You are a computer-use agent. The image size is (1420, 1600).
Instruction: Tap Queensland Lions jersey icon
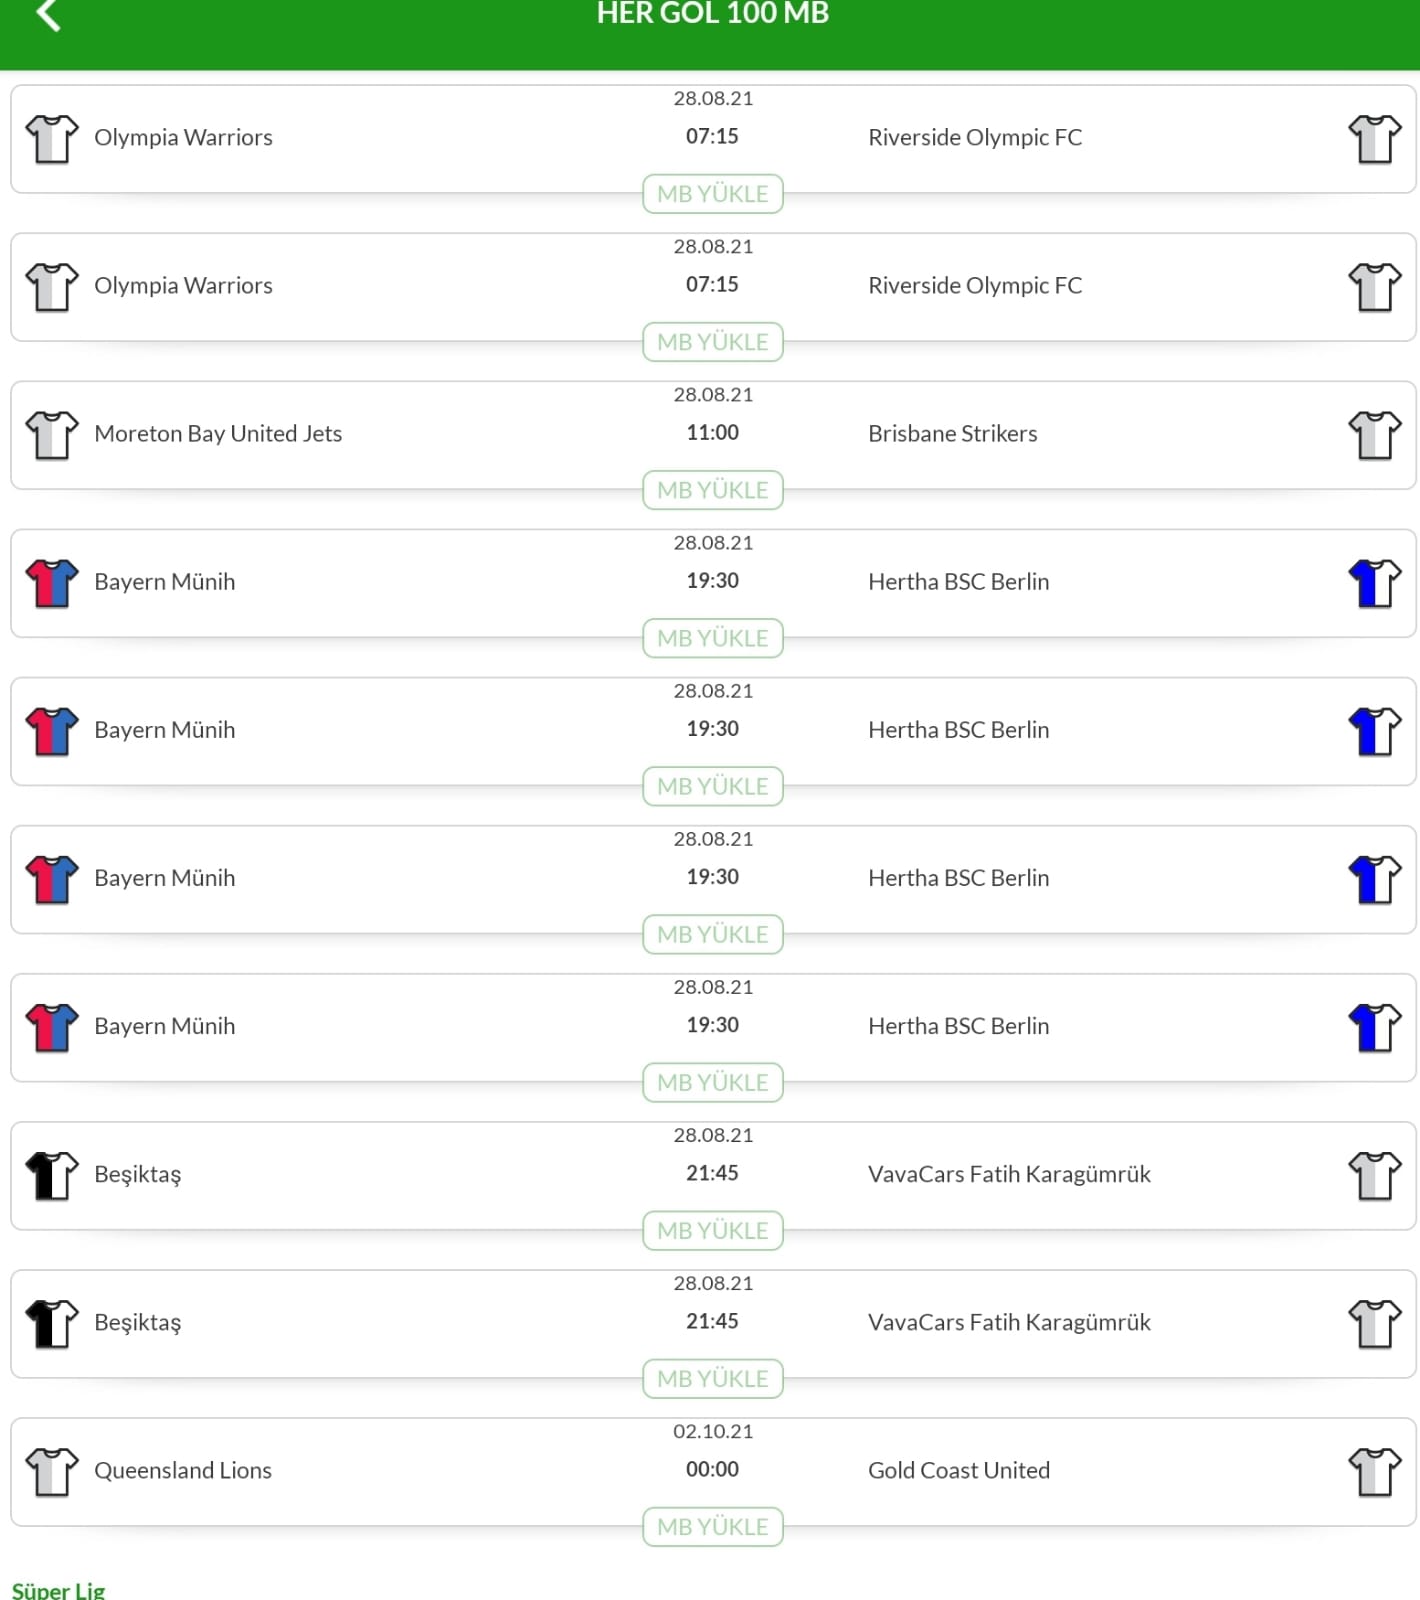[x=52, y=1472]
